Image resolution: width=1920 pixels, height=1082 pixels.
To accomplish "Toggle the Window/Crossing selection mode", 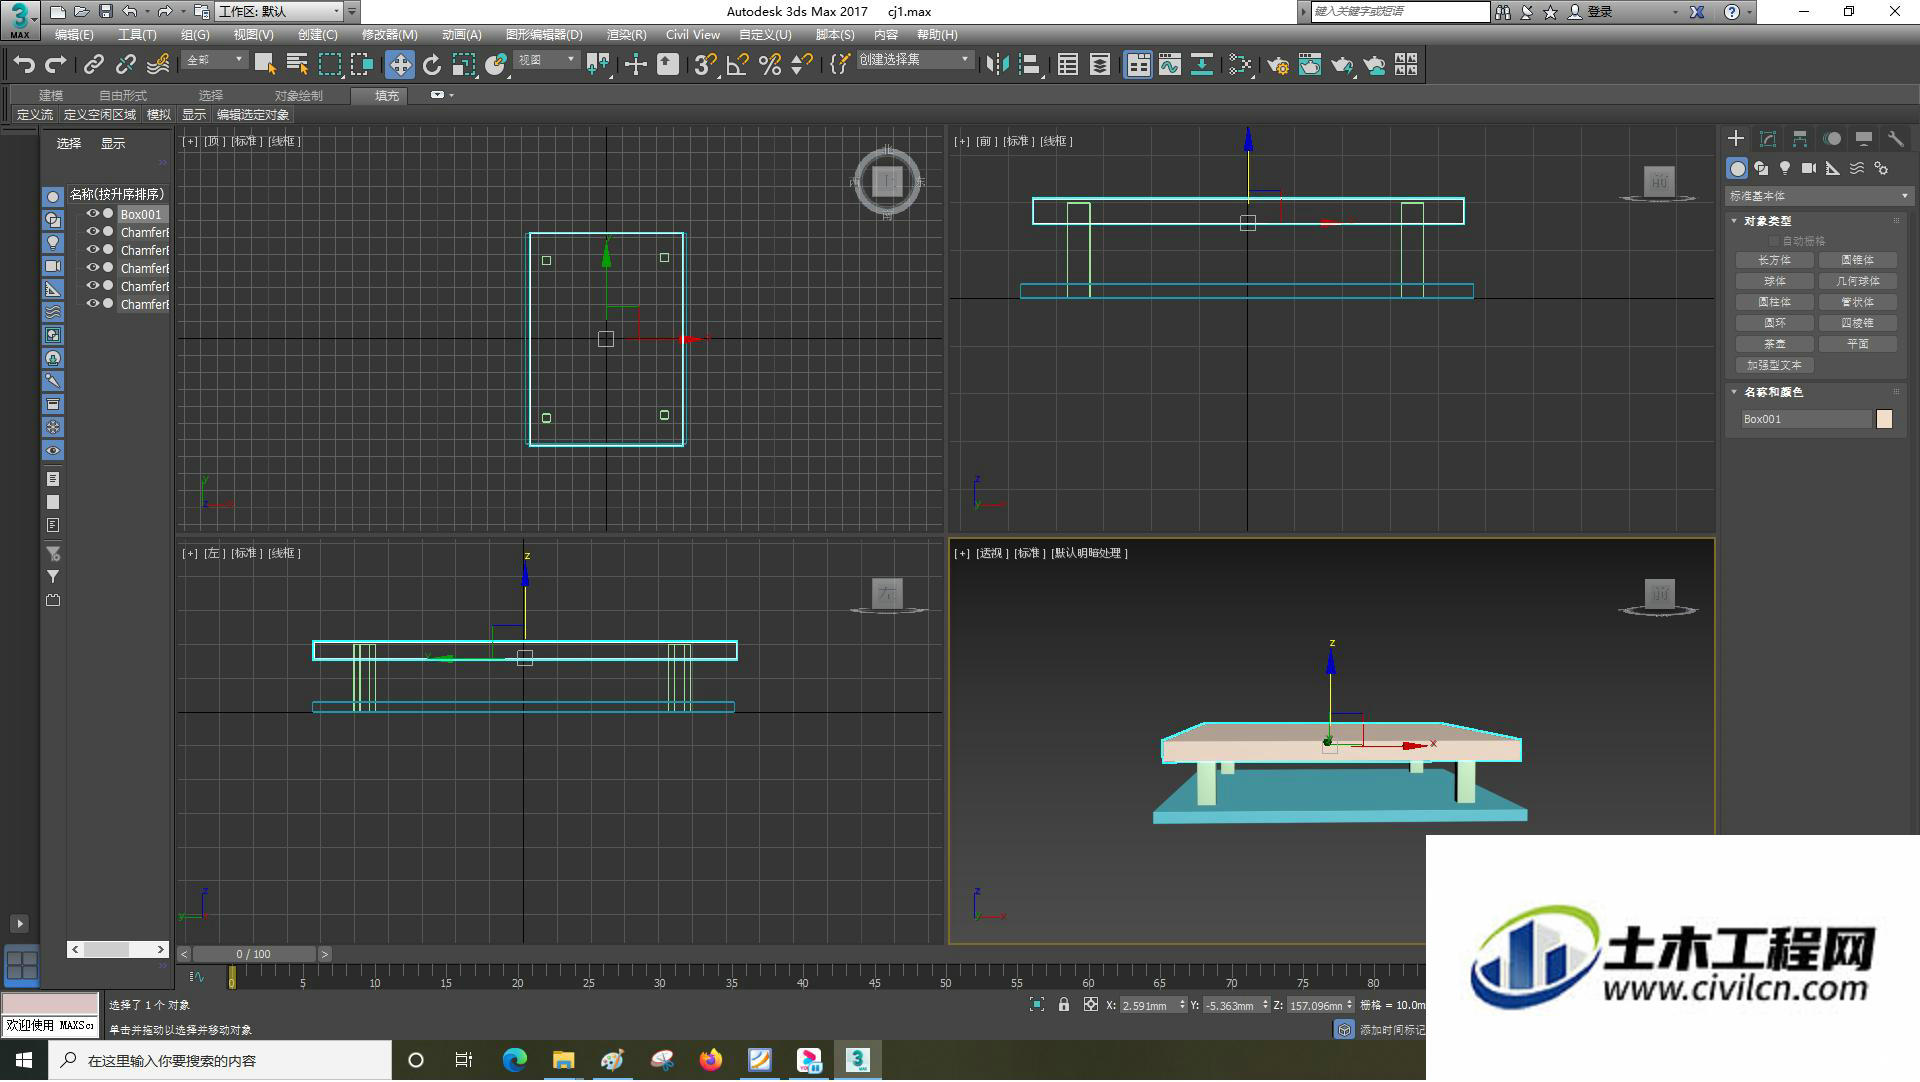I will coord(361,65).
